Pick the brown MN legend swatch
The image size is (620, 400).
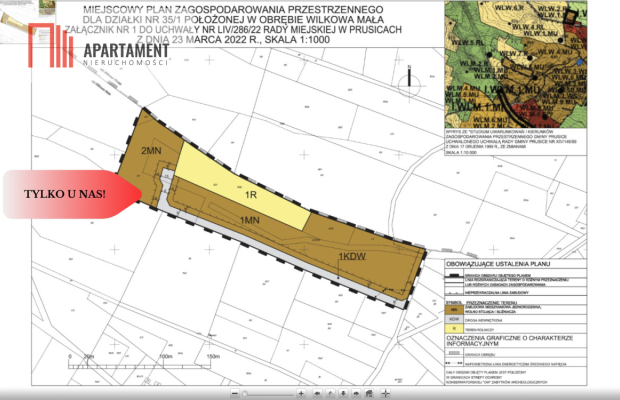point(453,310)
